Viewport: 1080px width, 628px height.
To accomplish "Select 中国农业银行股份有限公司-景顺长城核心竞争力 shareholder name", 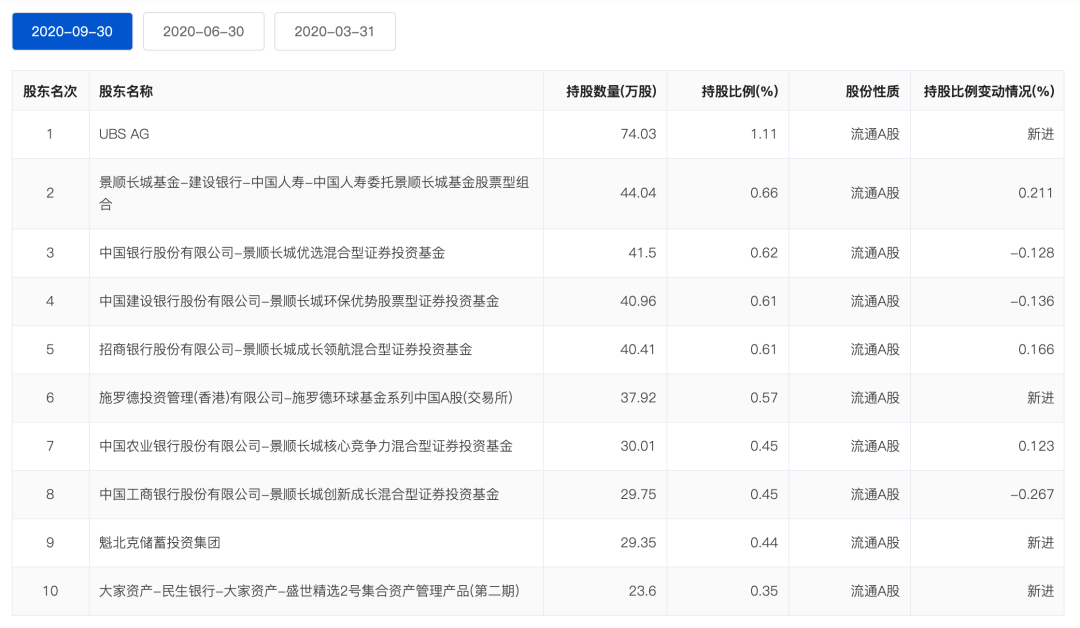I will click(x=306, y=446).
